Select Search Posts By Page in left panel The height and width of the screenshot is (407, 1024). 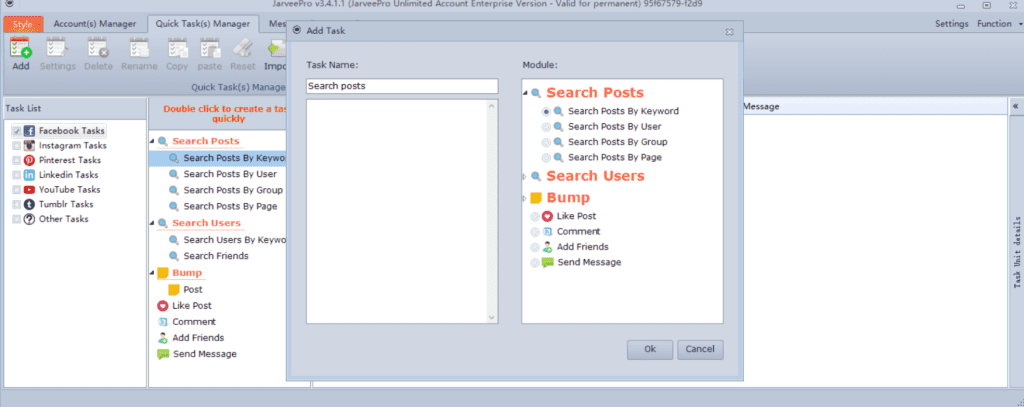pyautogui.click(x=231, y=206)
